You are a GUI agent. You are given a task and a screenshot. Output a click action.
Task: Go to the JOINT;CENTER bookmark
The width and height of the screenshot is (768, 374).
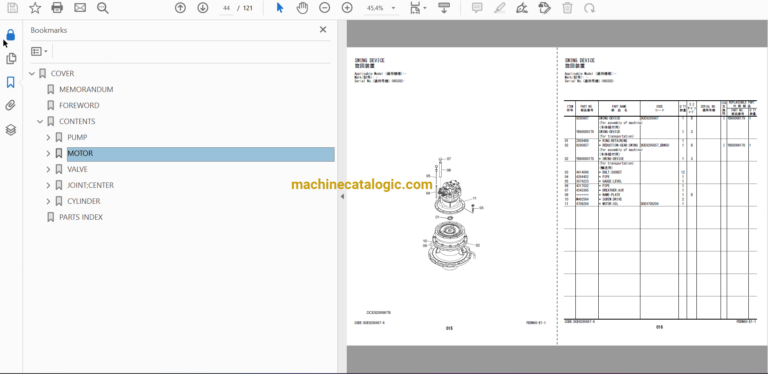point(90,185)
